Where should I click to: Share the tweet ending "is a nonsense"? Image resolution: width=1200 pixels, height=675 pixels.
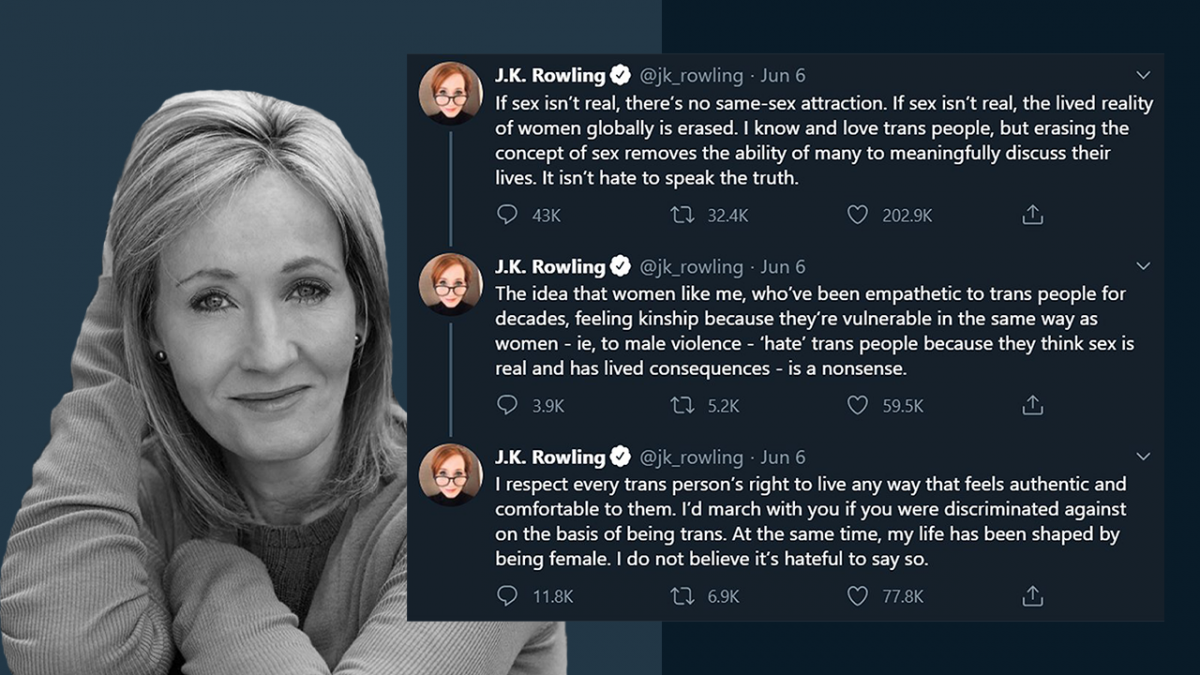(1032, 405)
